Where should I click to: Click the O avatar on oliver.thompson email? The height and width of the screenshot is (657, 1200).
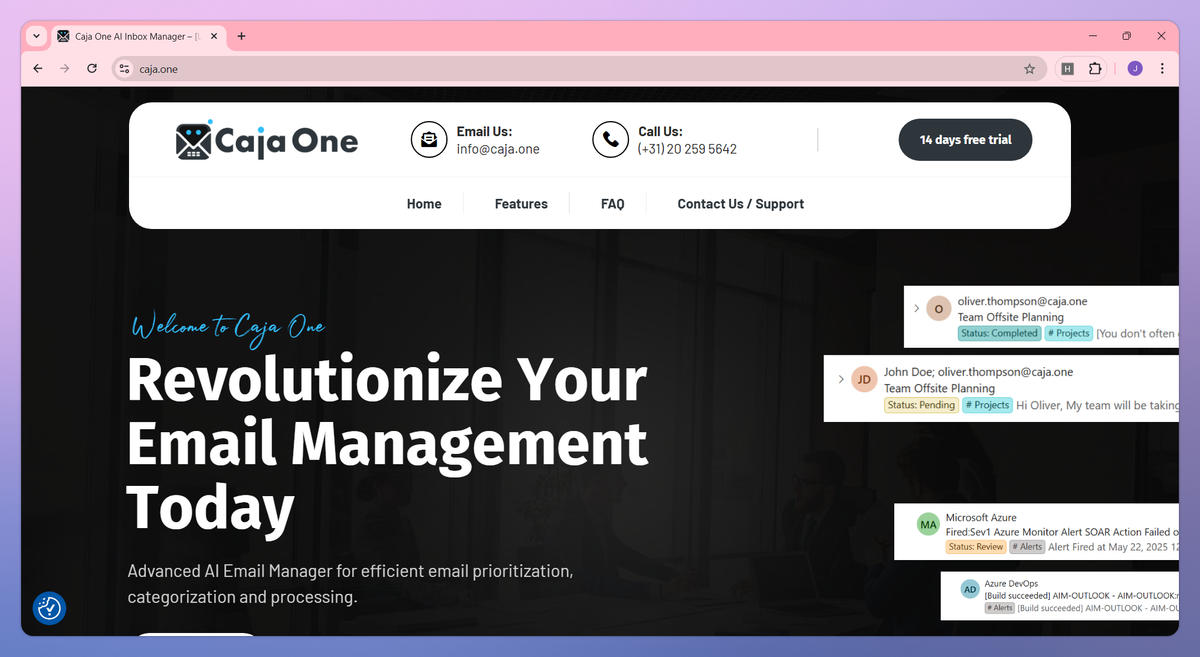click(938, 309)
